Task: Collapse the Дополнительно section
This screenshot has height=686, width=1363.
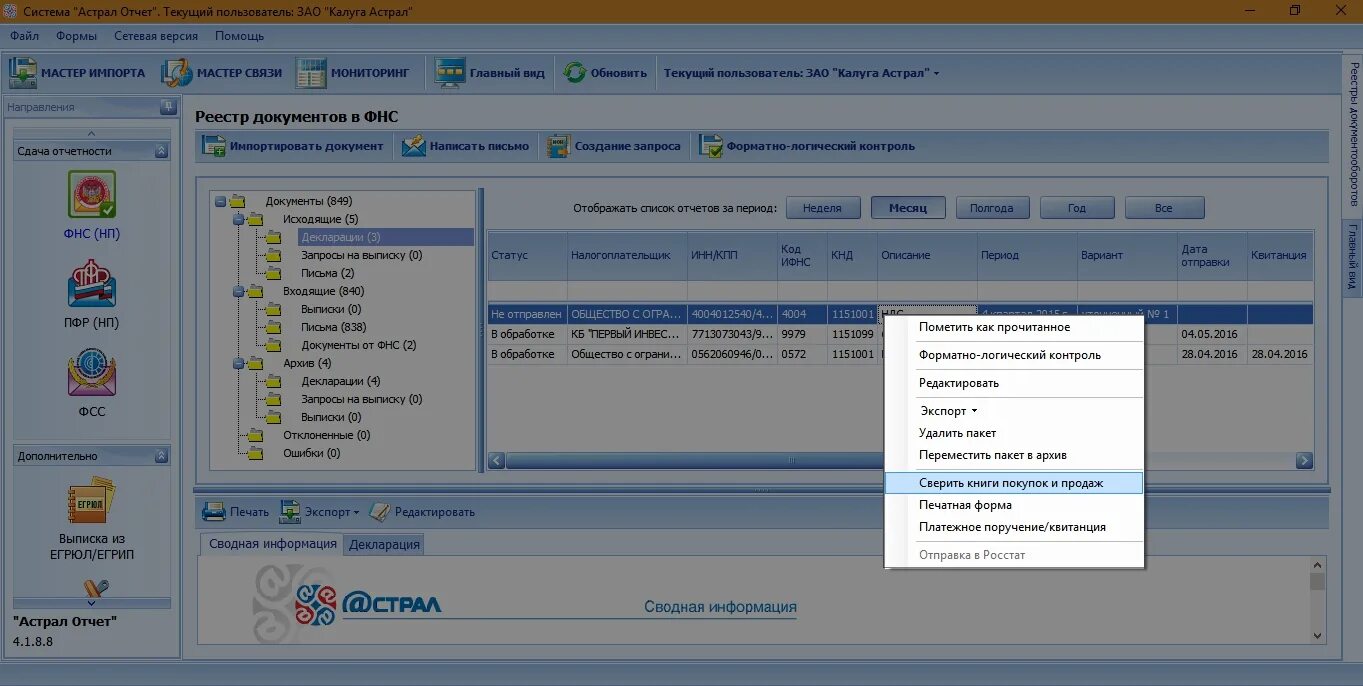Action: point(161,456)
